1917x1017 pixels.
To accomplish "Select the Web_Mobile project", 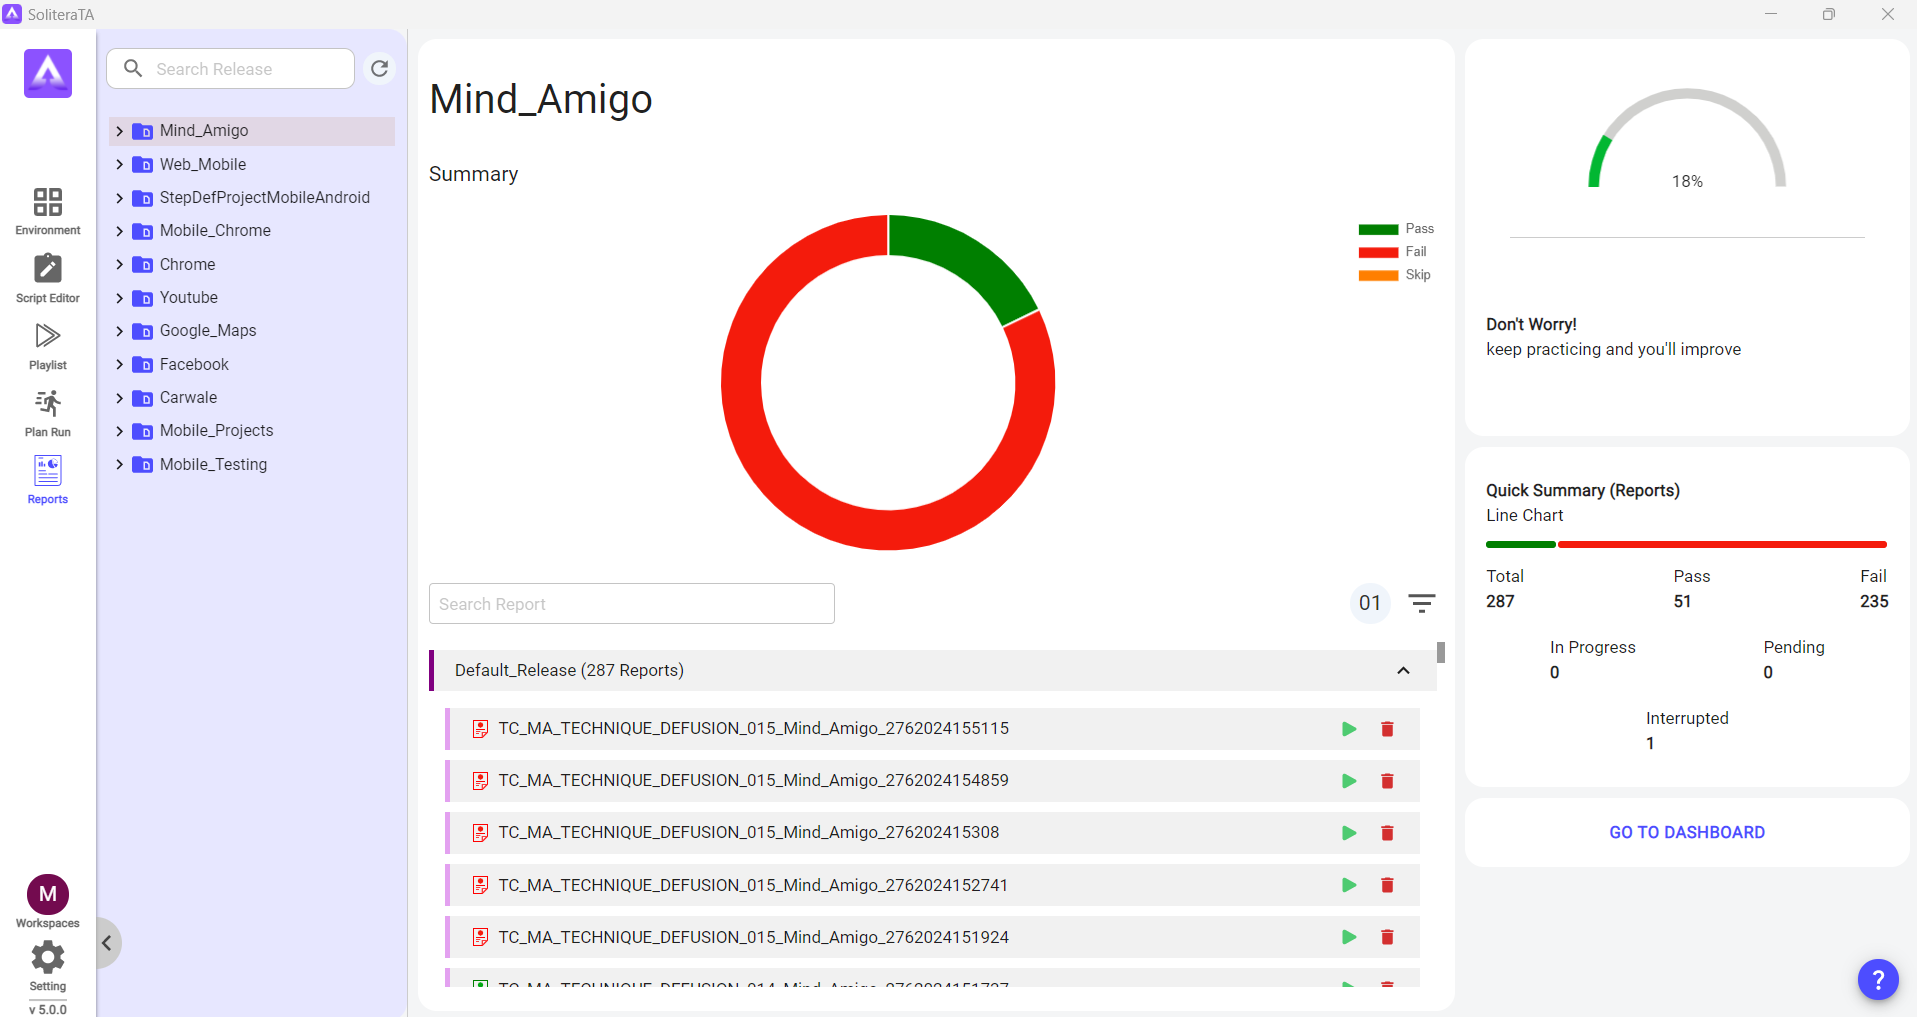I will pyautogui.click(x=203, y=164).
